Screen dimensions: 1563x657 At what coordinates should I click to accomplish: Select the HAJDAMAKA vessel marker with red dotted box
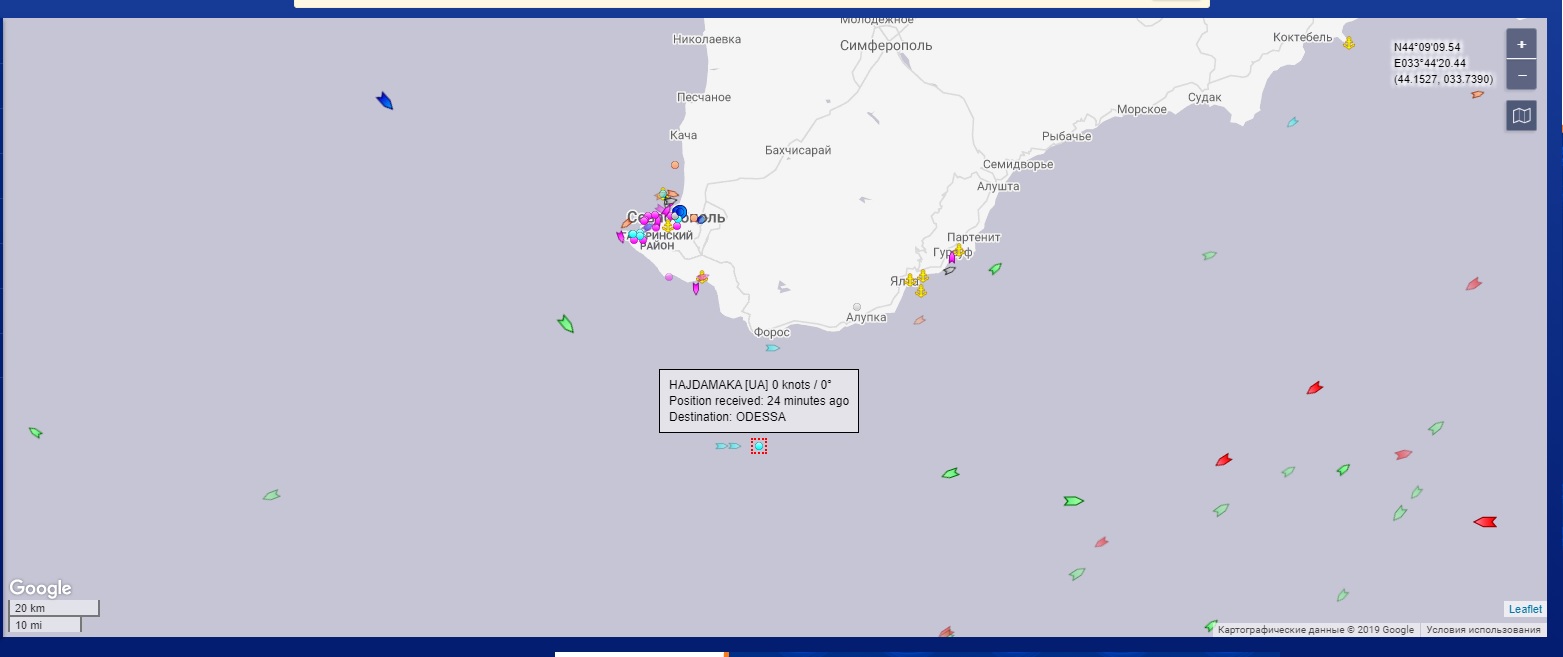pyautogui.click(x=759, y=446)
